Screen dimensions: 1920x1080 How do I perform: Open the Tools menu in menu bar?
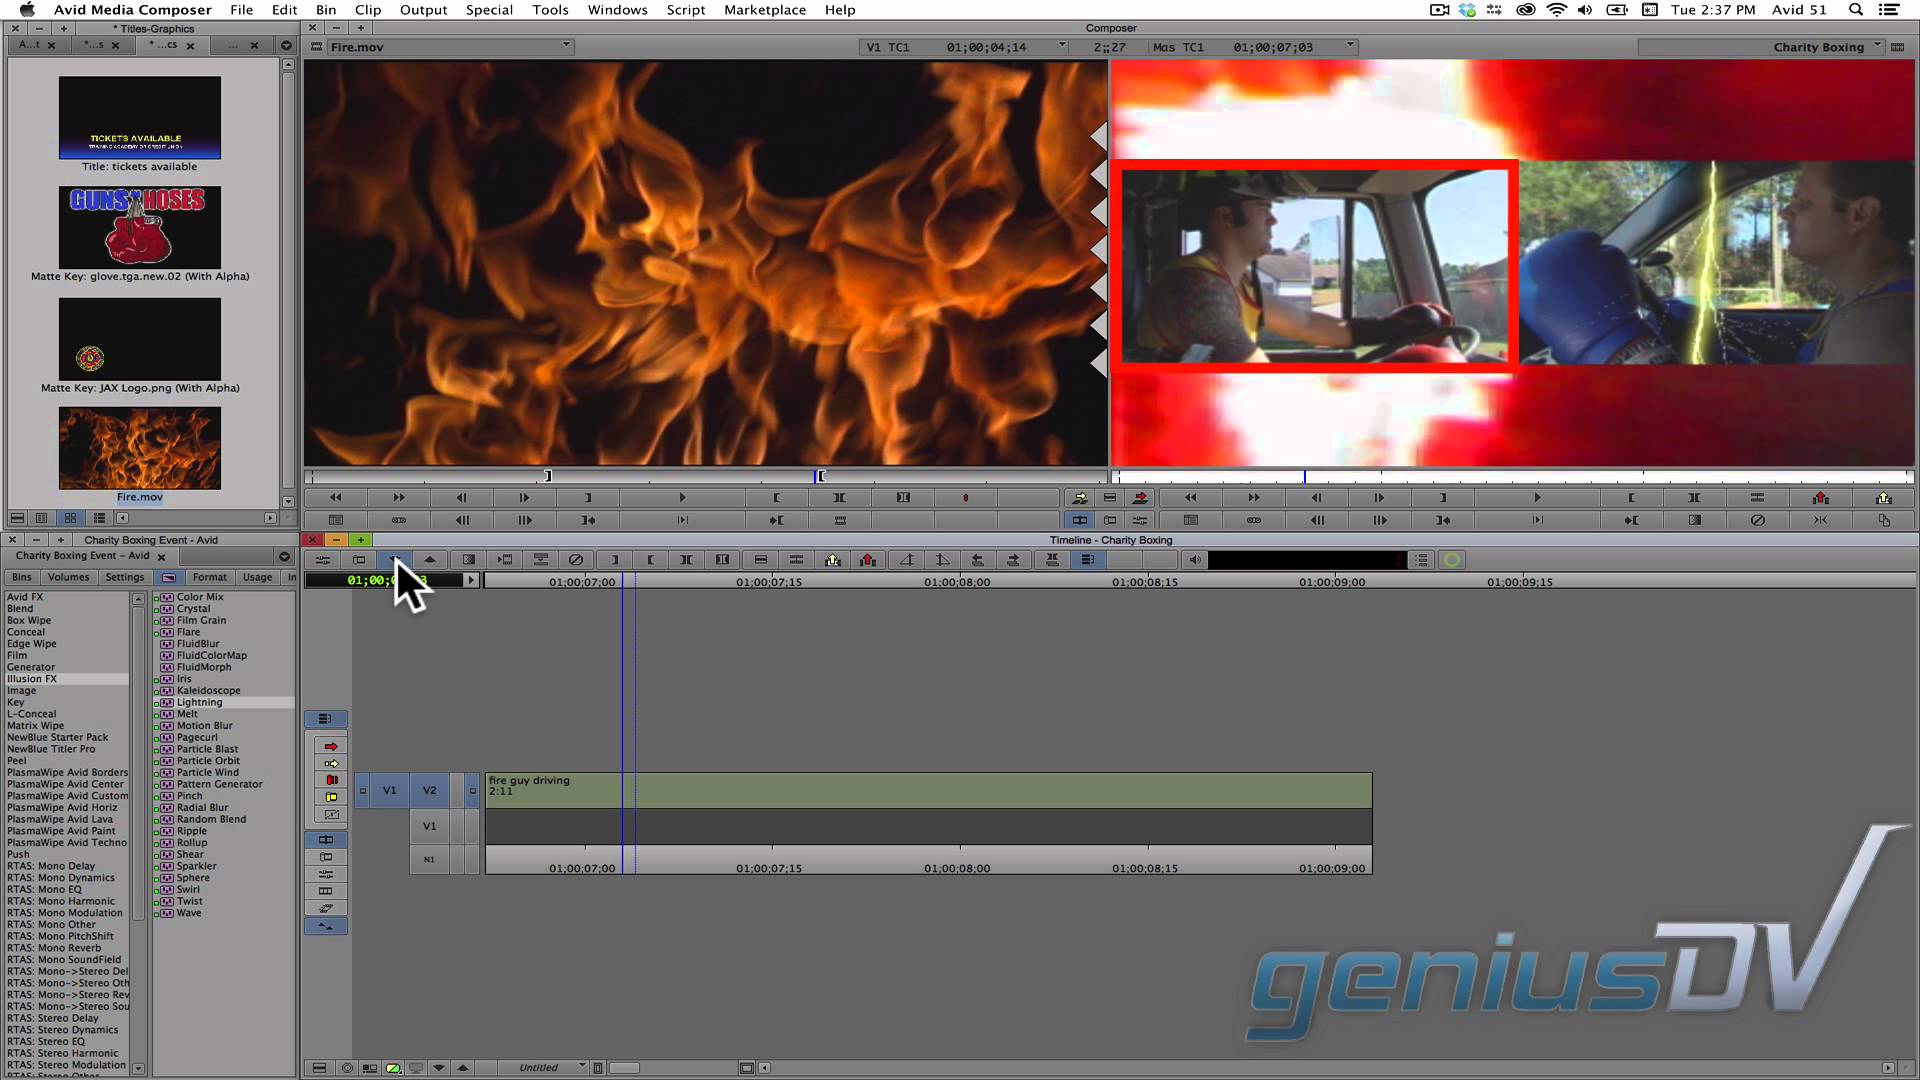550,9
